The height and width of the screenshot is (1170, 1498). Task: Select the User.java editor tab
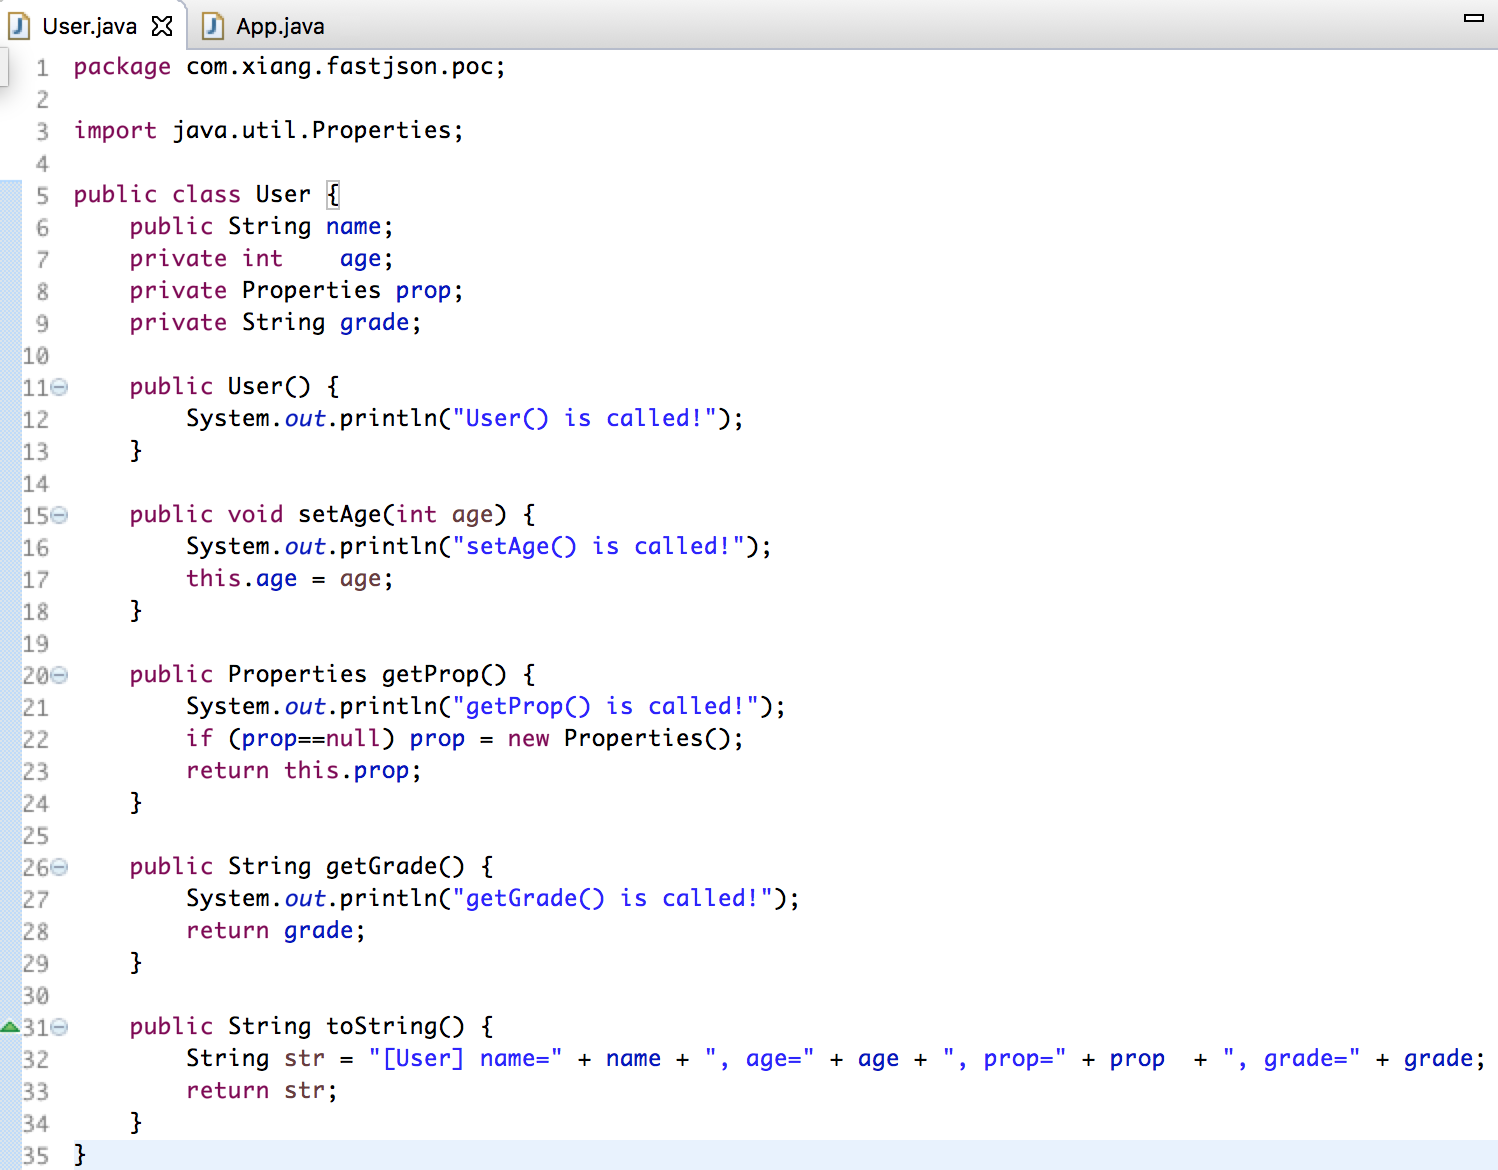point(89,26)
